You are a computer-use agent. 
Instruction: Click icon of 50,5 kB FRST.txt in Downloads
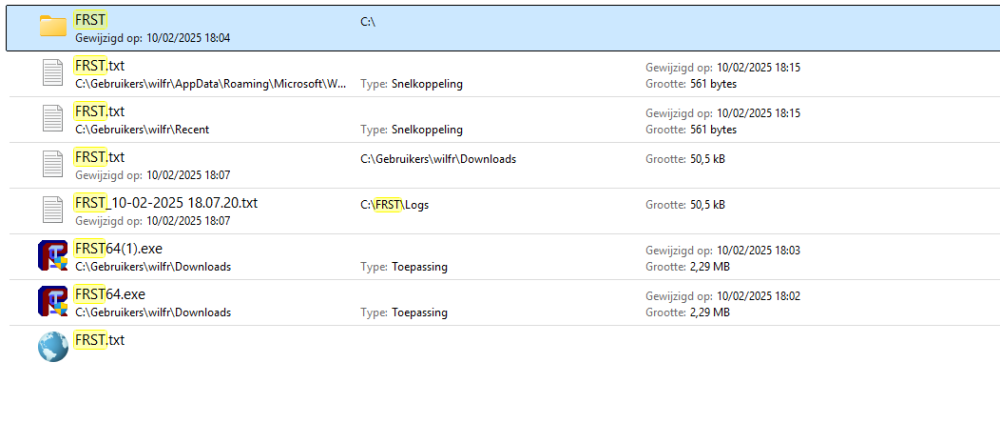[x=53, y=165]
